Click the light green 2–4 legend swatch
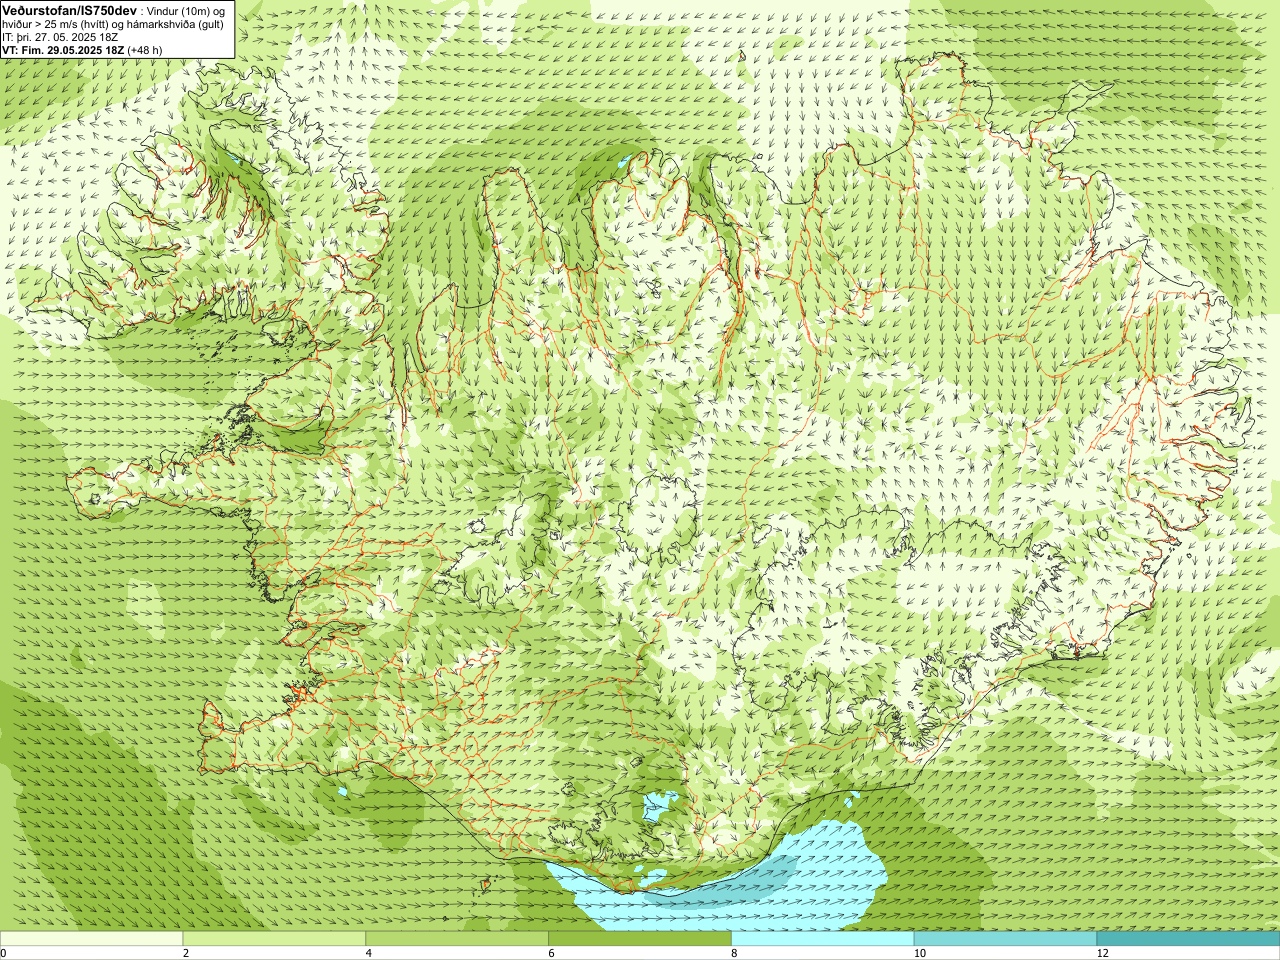The width and height of the screenshot is (1280, 960). 274,938
